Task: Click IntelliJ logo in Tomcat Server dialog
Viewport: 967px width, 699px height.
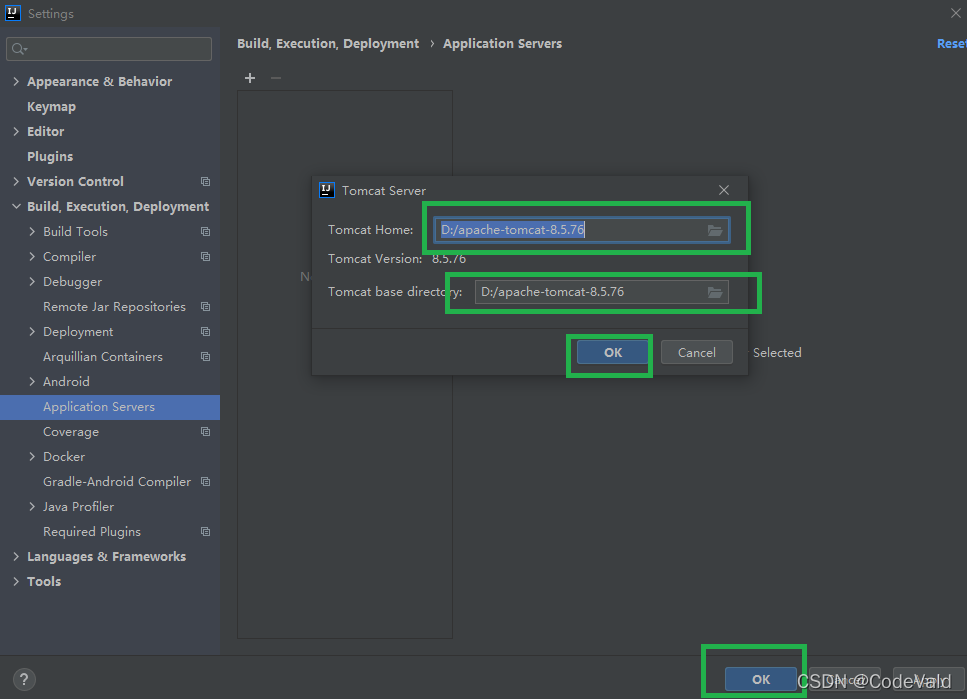Action: tap(327, 190)
